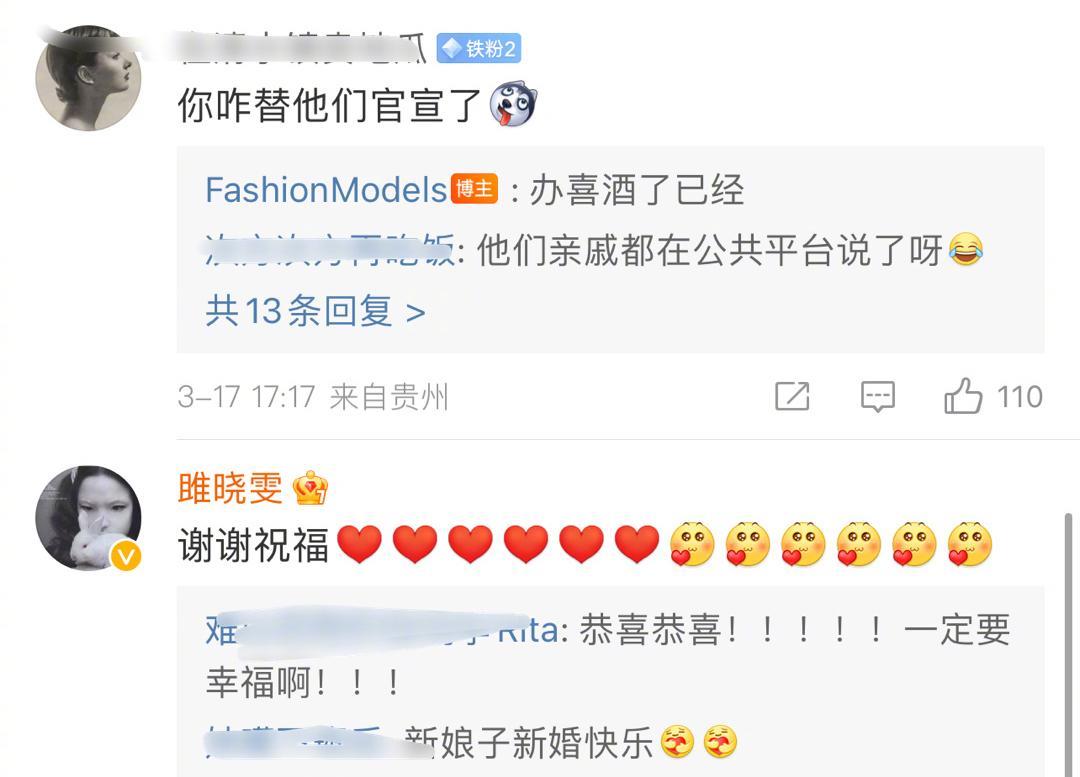Like the first comment with thumbs-up icon
The image size is (1080, 777).
[962, 396]
